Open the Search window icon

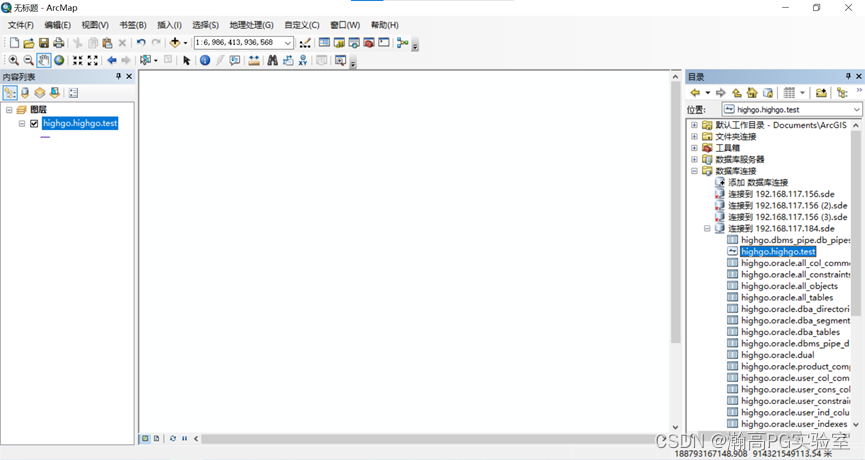(x=354, y=43)
